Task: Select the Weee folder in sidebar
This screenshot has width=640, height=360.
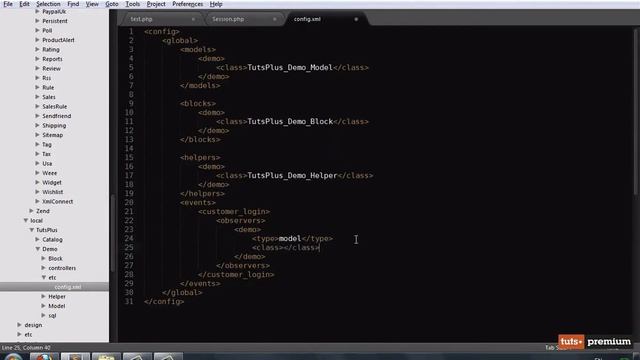Action: pyautogui.click(x=49, y=173)
